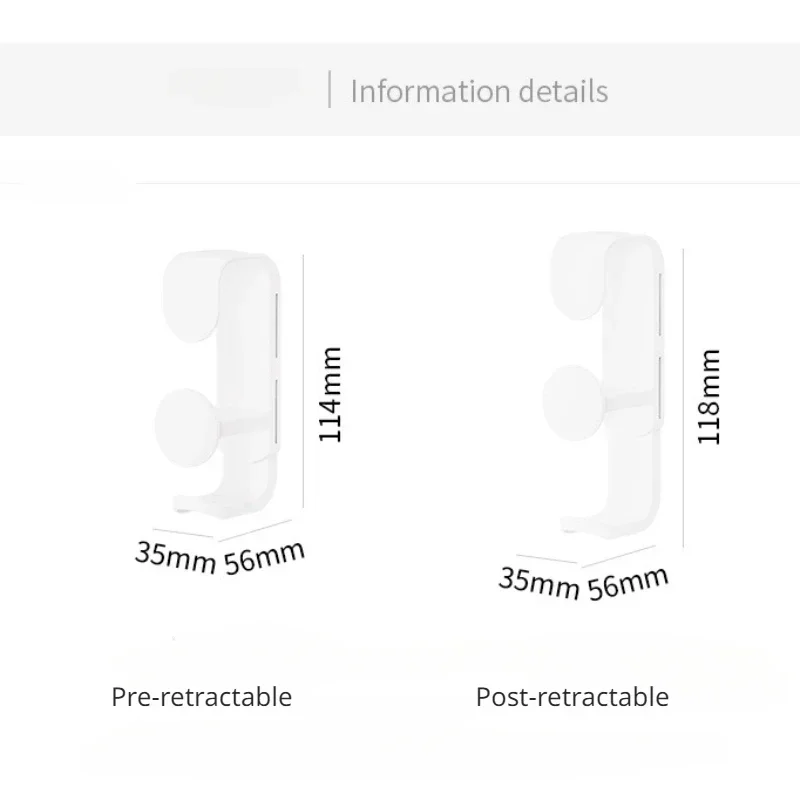800x800 pixels.
Task: Click the 118mm height label
Action: coord(709,398)
